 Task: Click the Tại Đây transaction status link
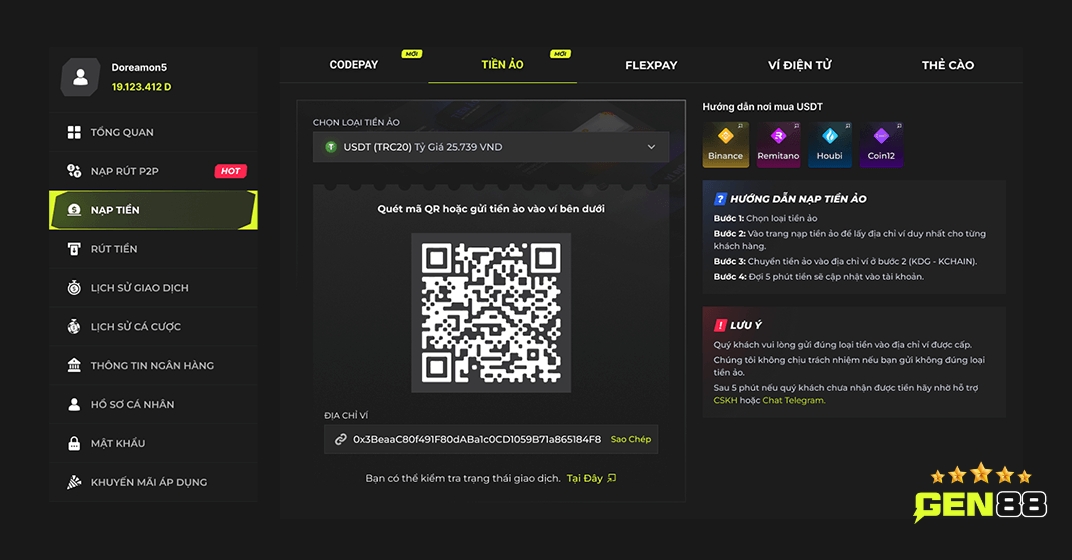pos(585,478)
